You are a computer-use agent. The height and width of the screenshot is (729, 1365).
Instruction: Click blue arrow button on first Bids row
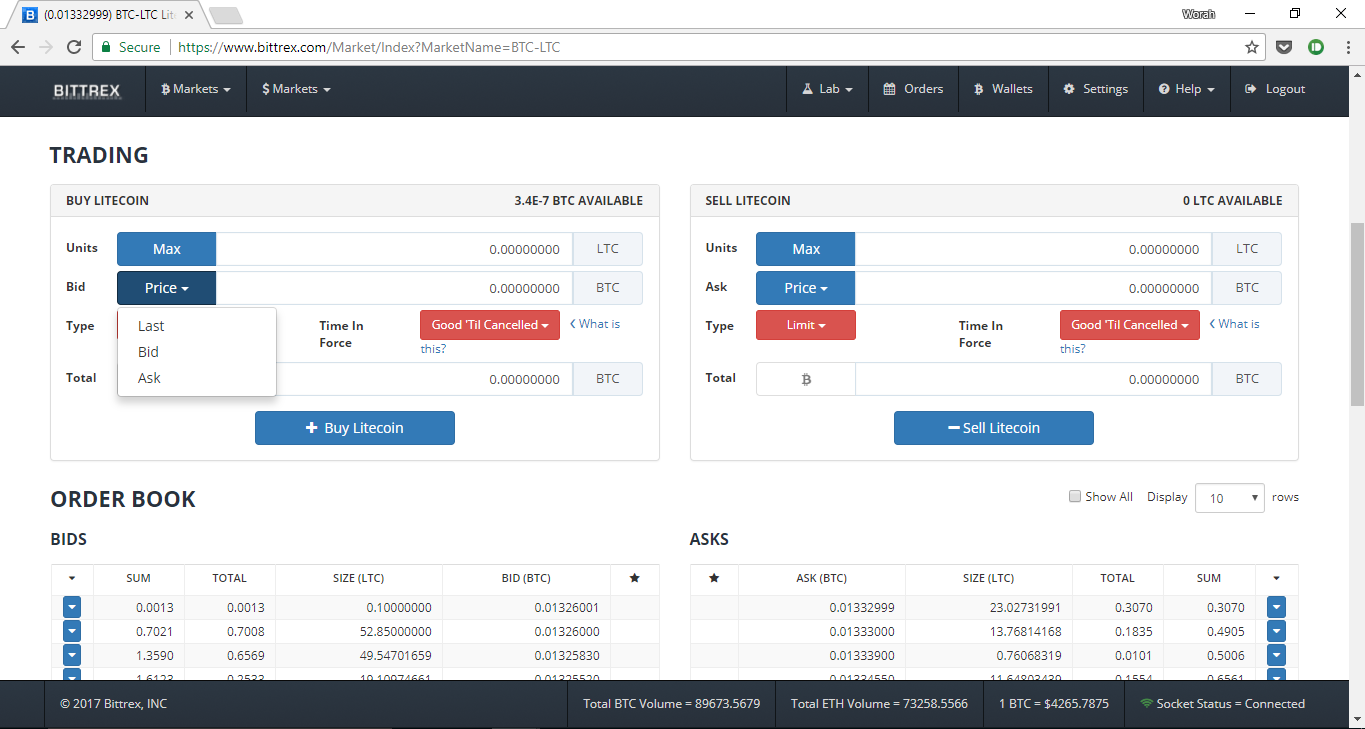(72, 607)
